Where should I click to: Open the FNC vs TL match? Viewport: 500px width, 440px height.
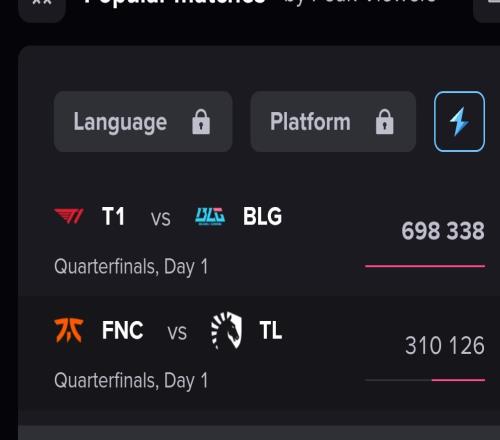tap(259, 353)
